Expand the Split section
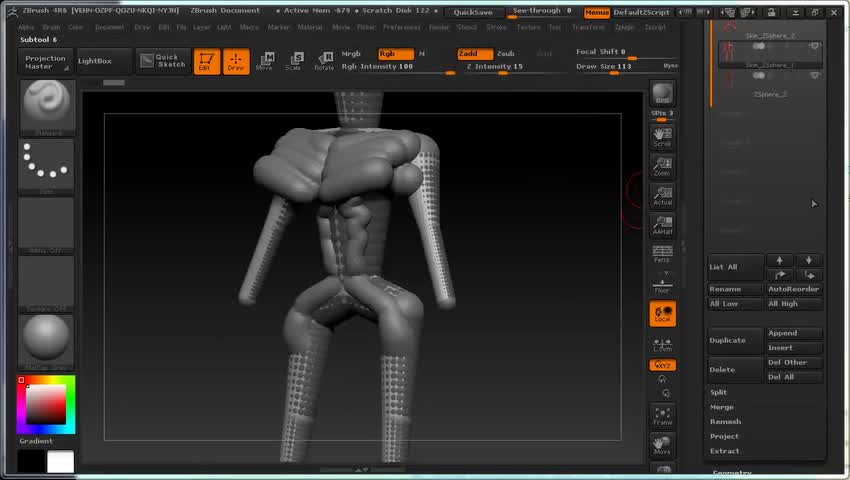 pos(719,392)
